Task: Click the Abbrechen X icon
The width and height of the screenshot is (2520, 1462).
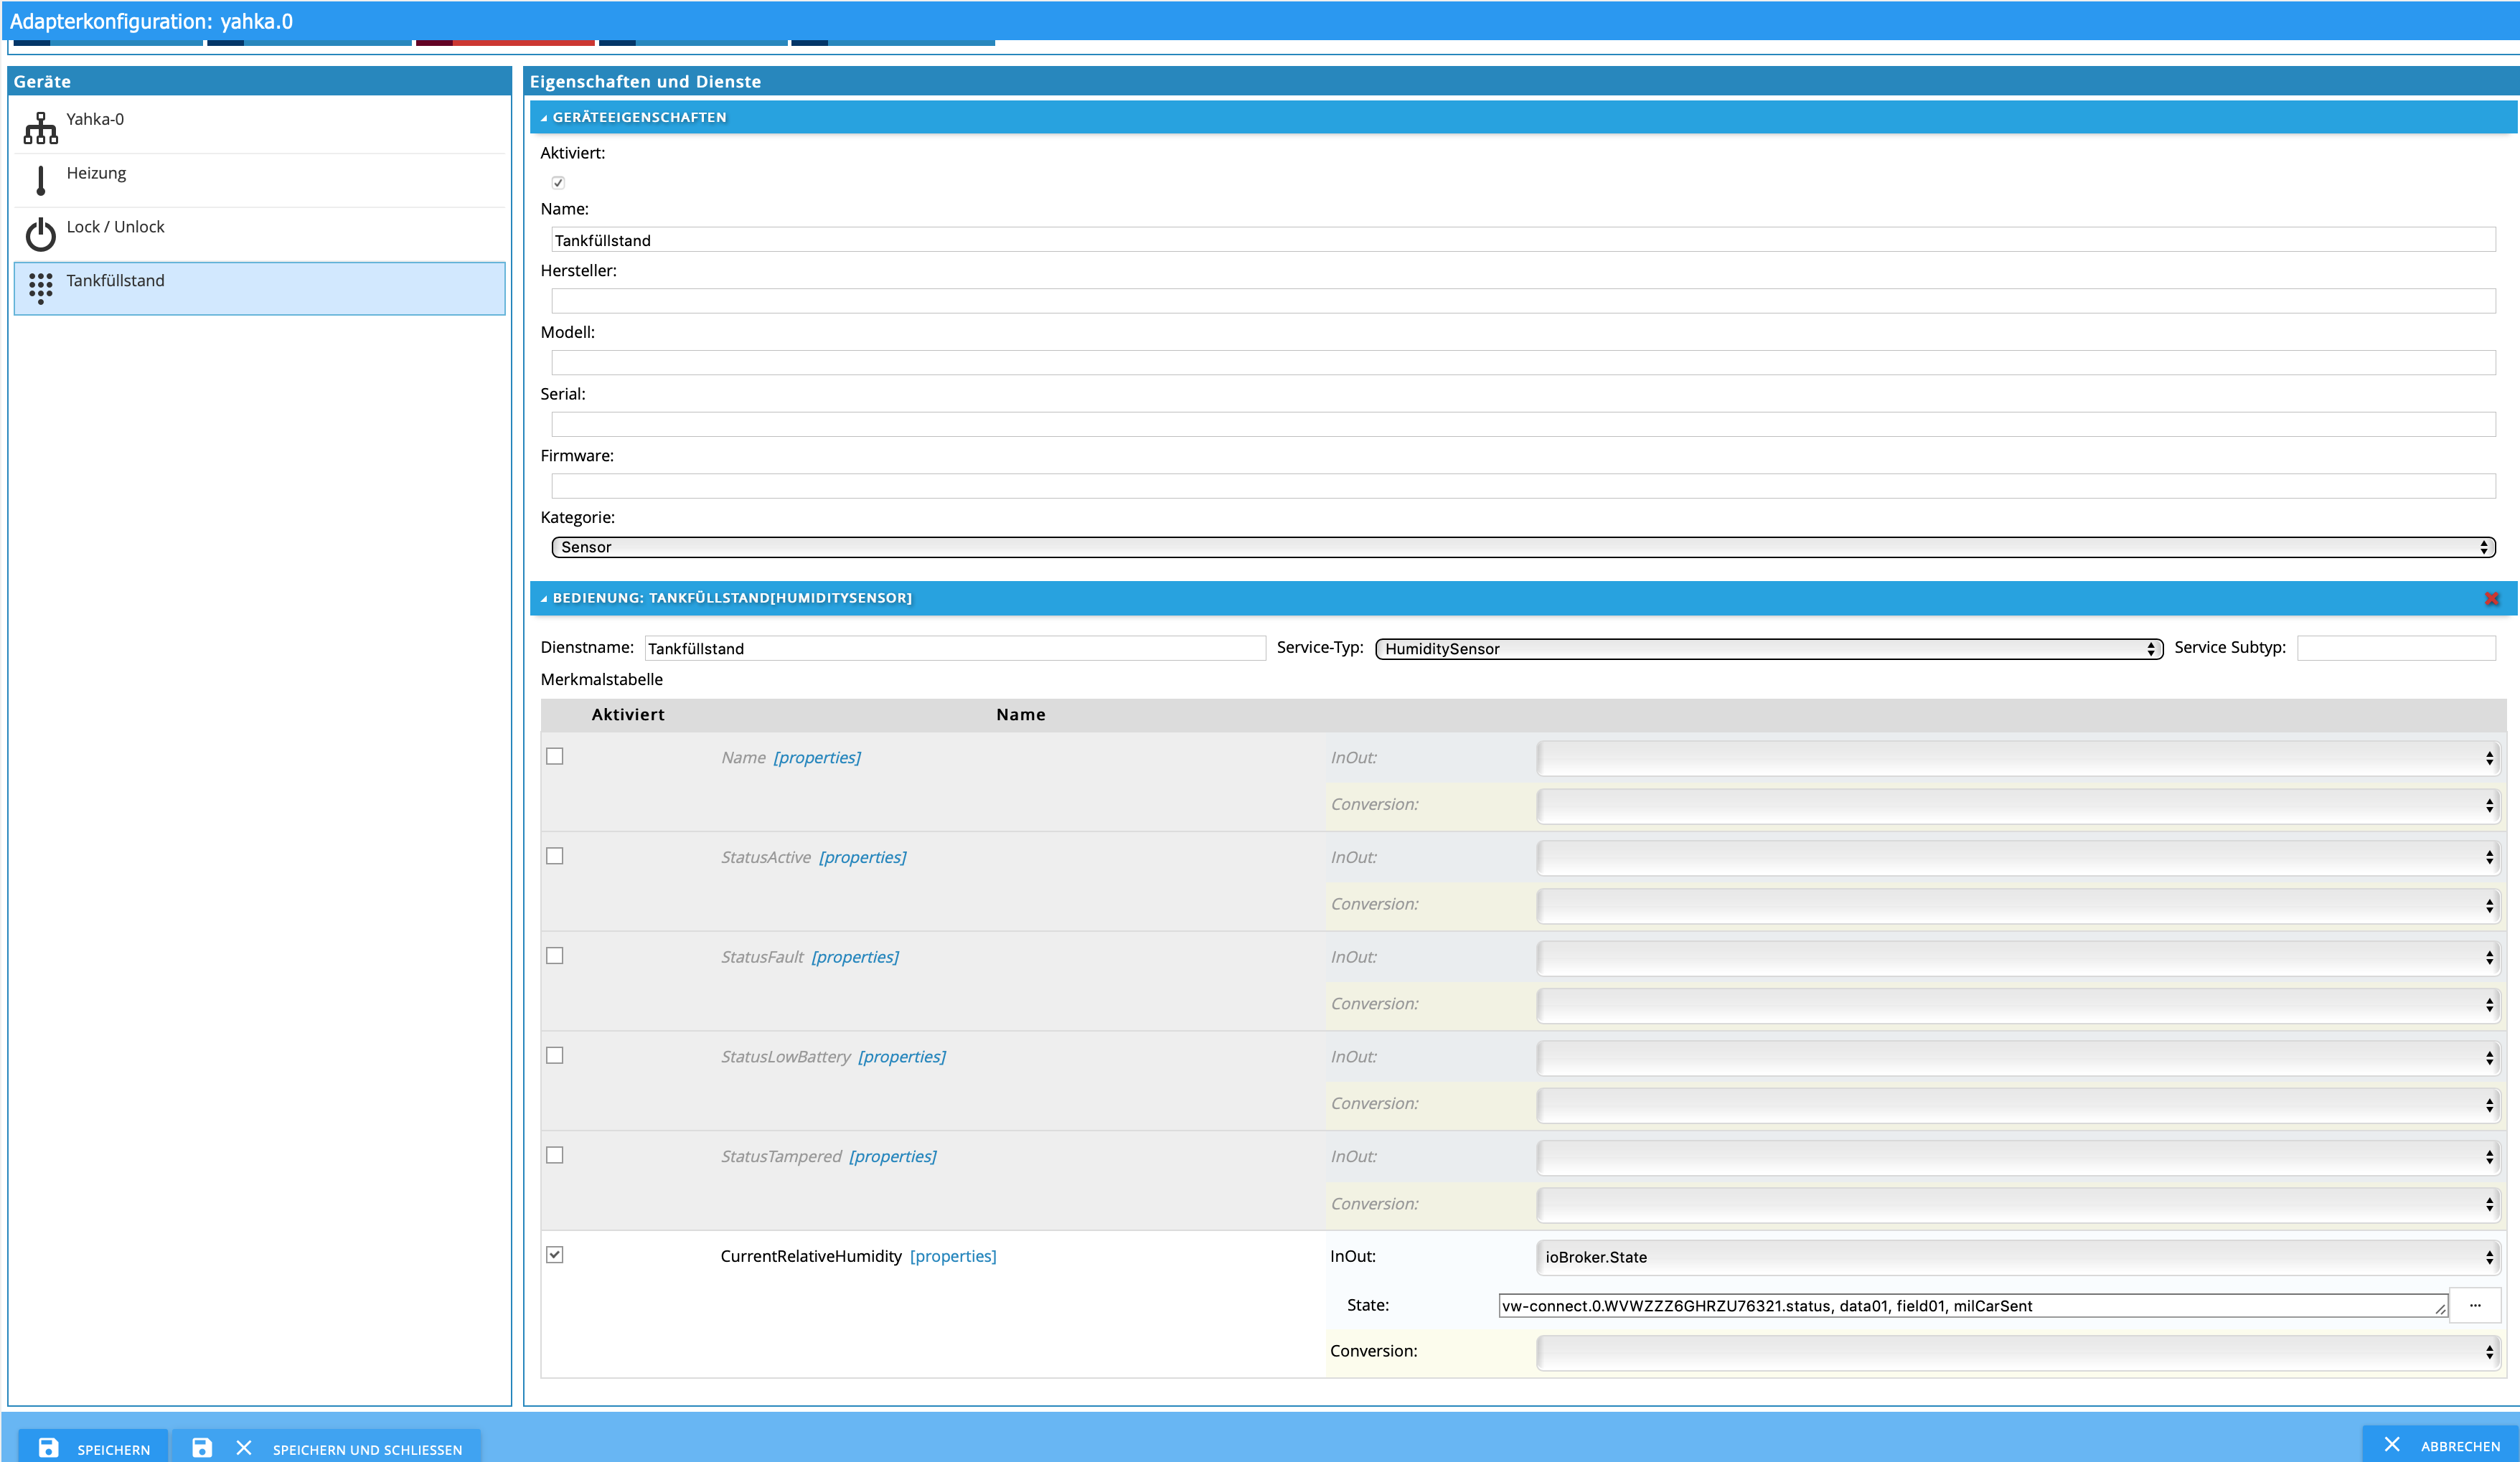Action: 2391,1445
